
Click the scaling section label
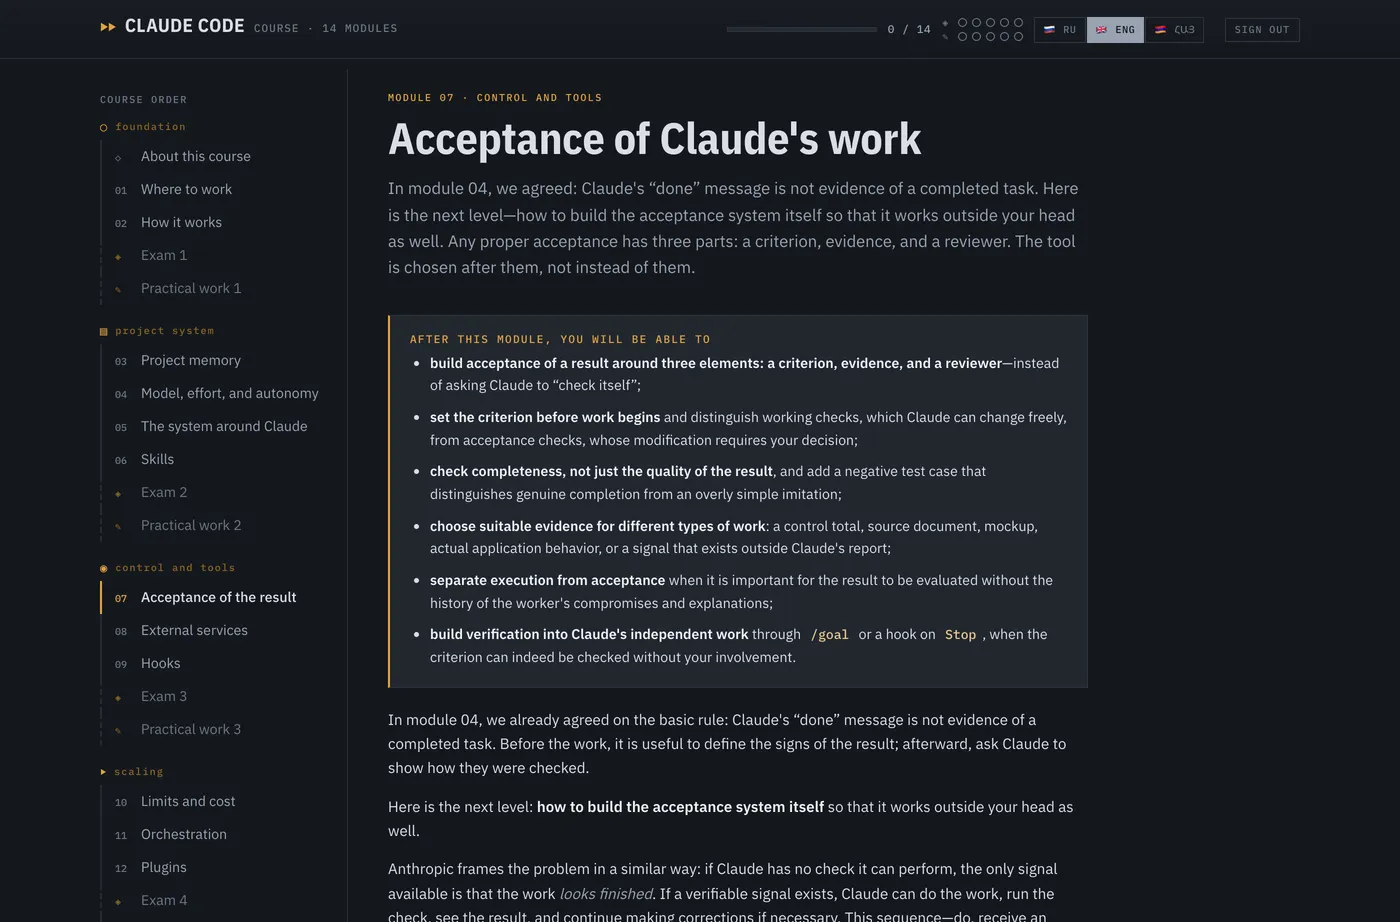(x=138, y=772)
